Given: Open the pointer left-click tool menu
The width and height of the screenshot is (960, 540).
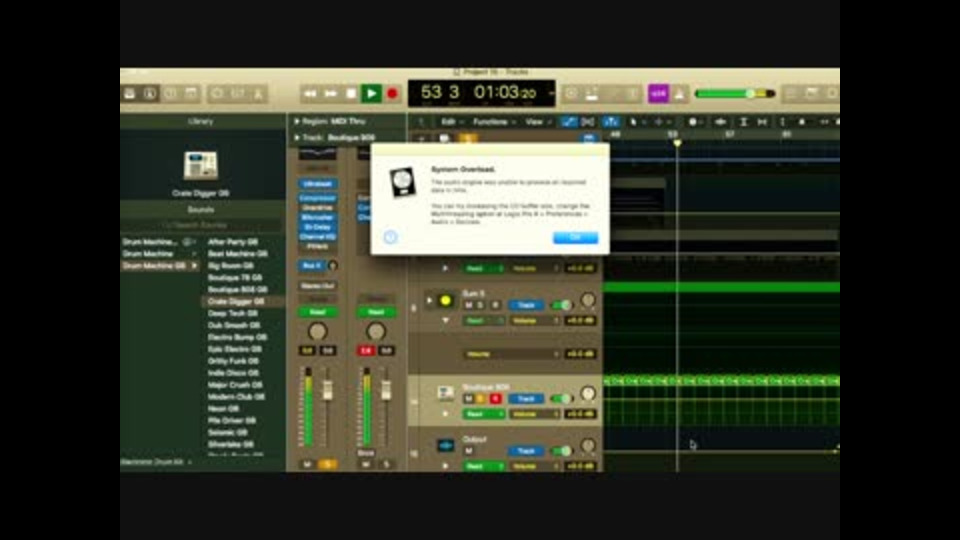Looking at the screenshot, I should coord(637,122).
